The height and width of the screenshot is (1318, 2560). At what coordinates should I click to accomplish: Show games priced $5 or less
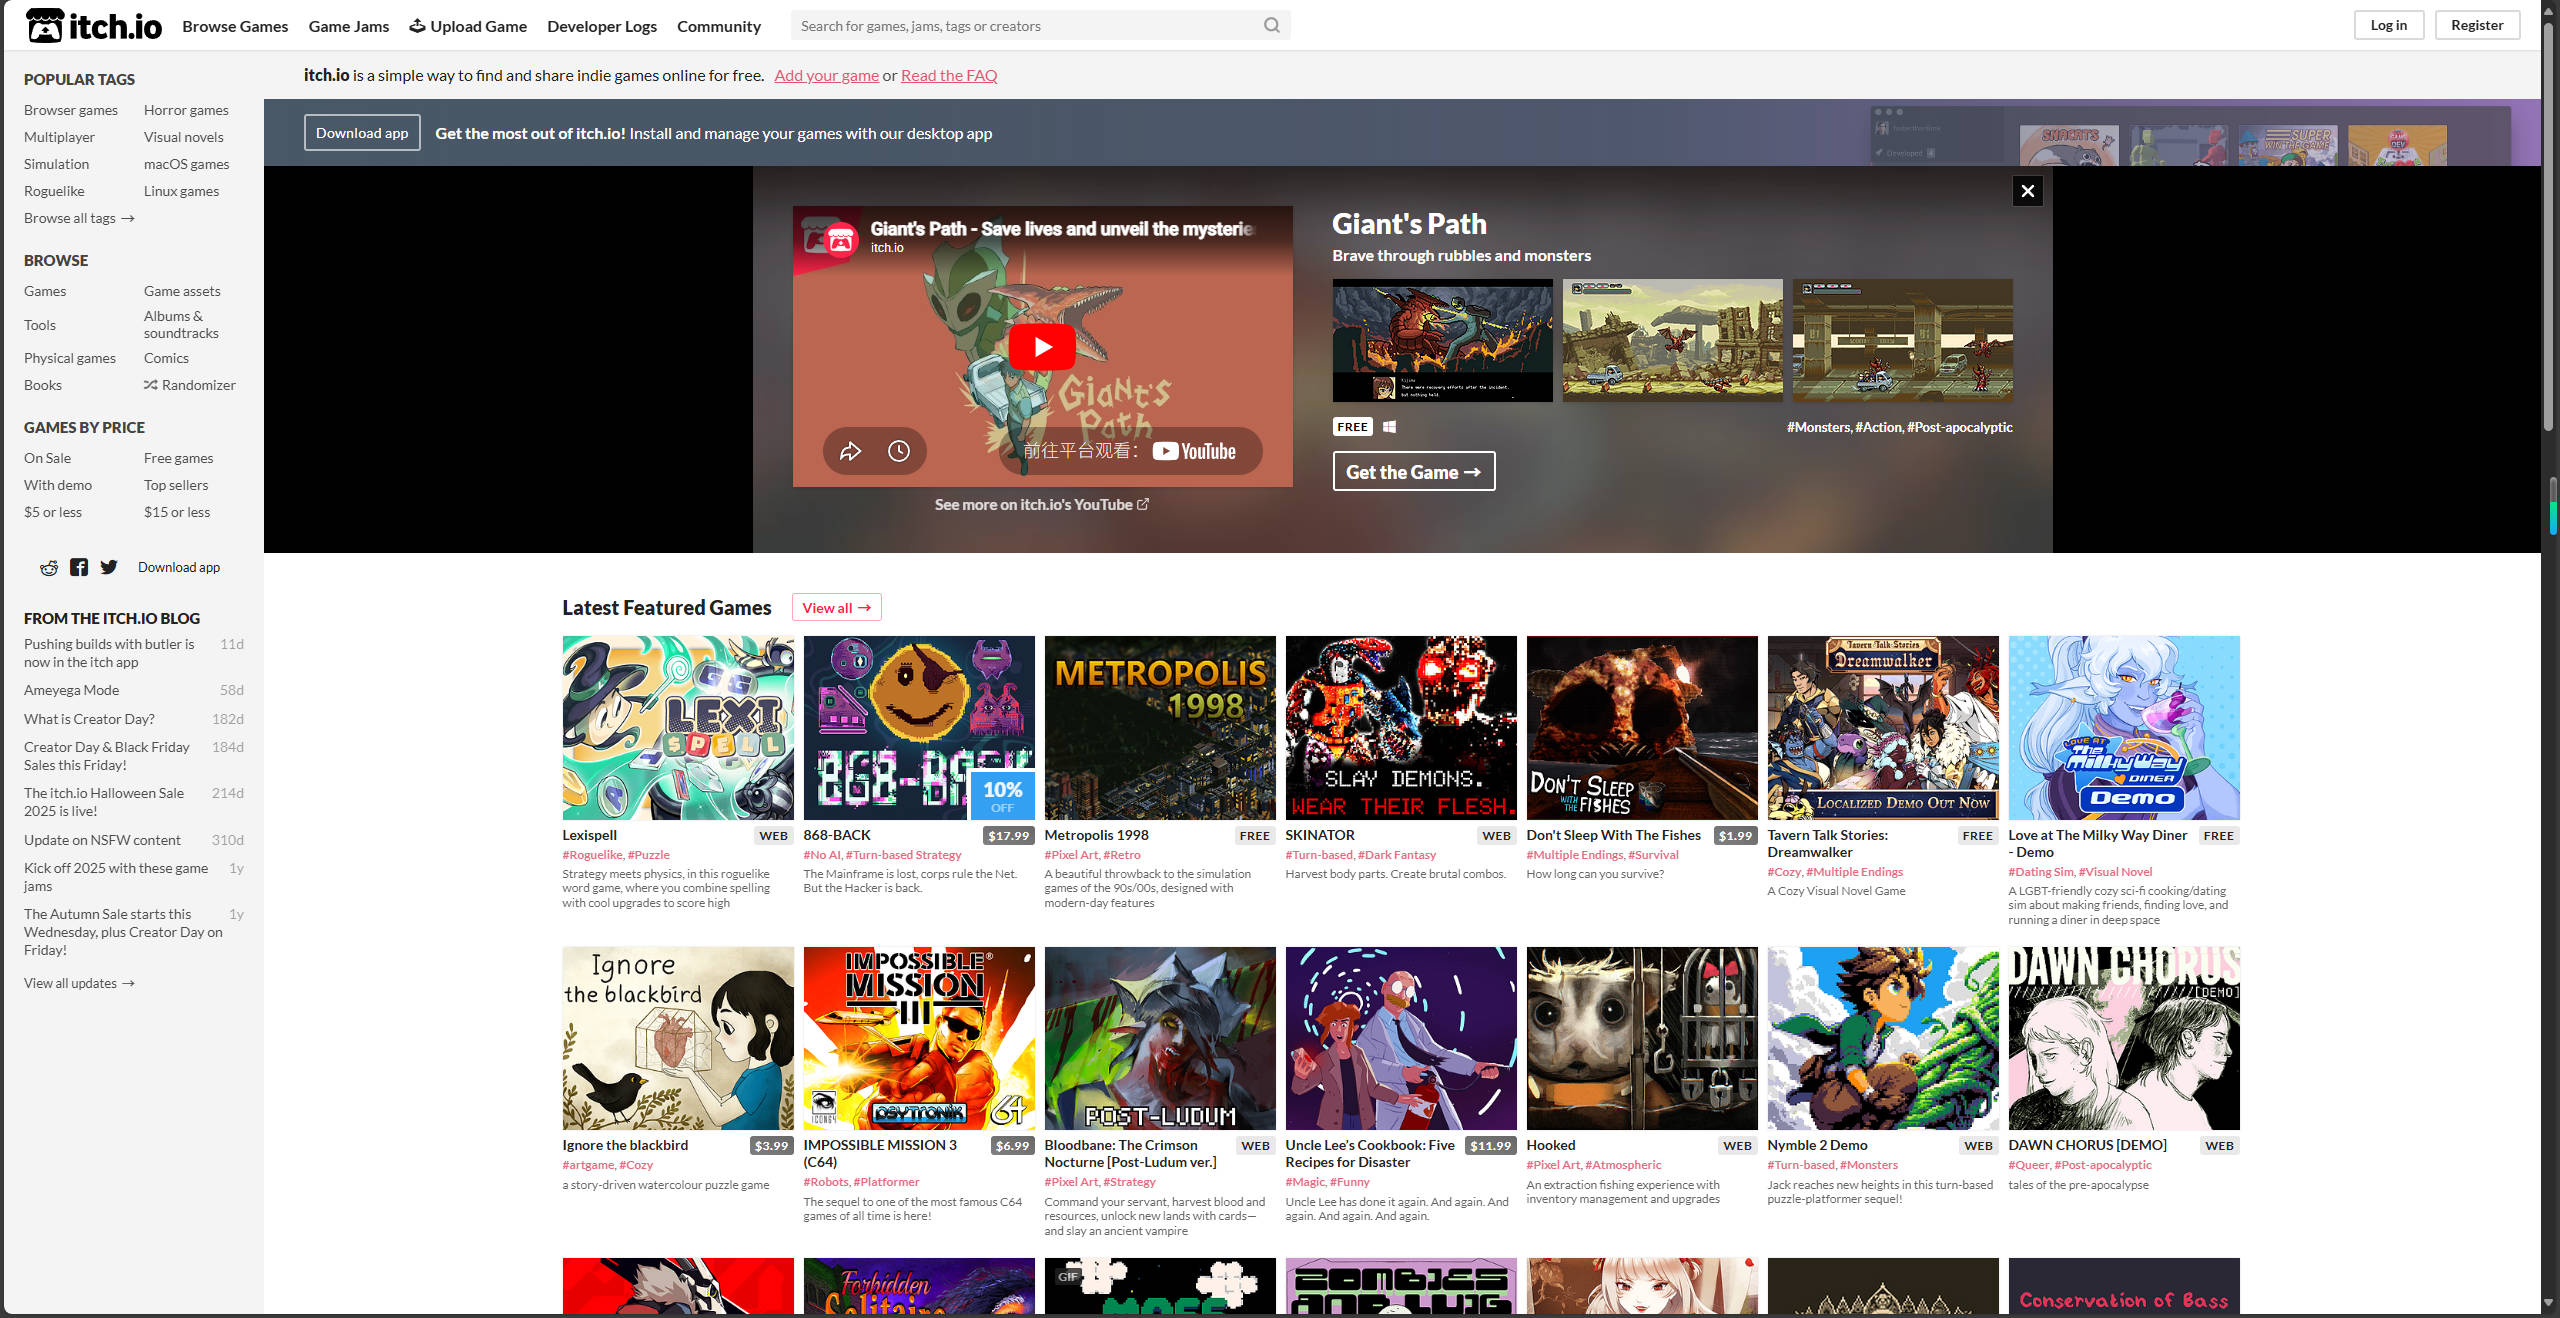pyautogui.click(x=53, y=512)
